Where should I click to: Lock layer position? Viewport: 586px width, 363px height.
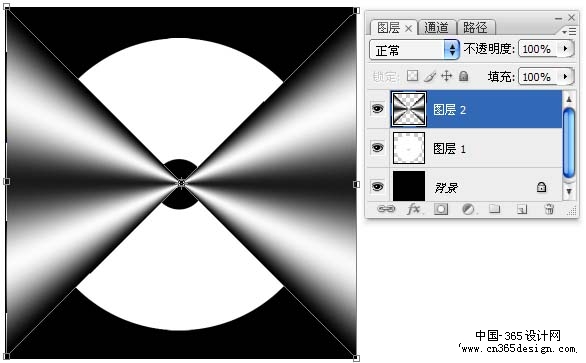tap(446, 76)
